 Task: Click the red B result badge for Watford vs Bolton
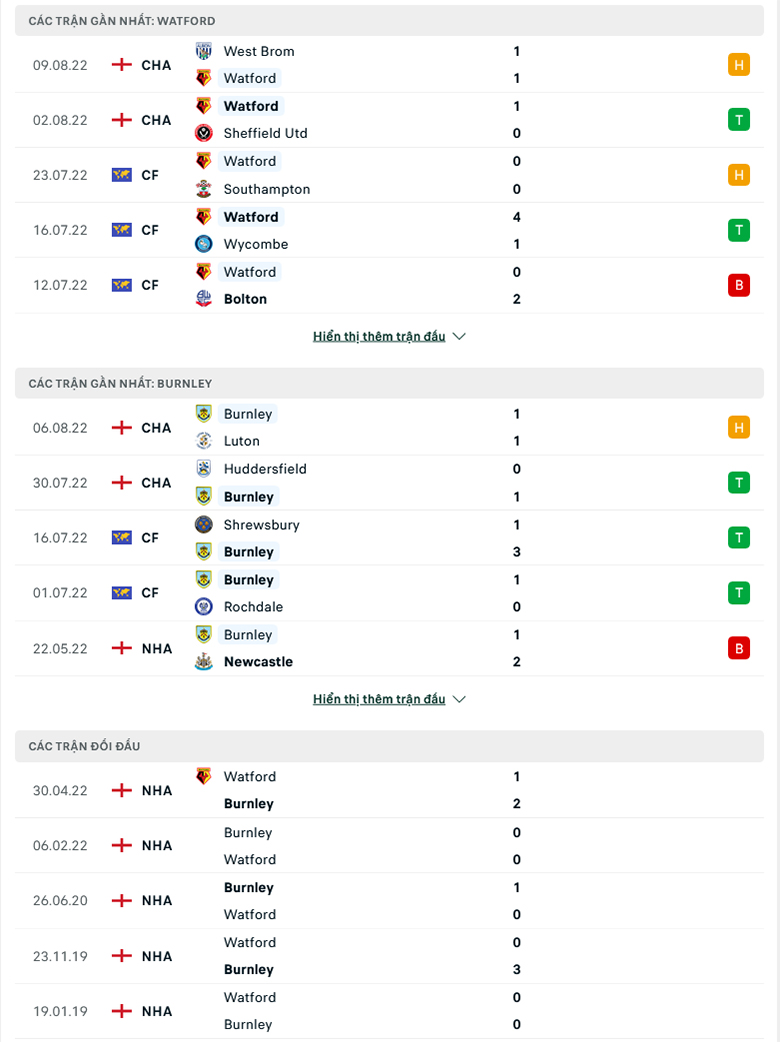click(739, 285)
